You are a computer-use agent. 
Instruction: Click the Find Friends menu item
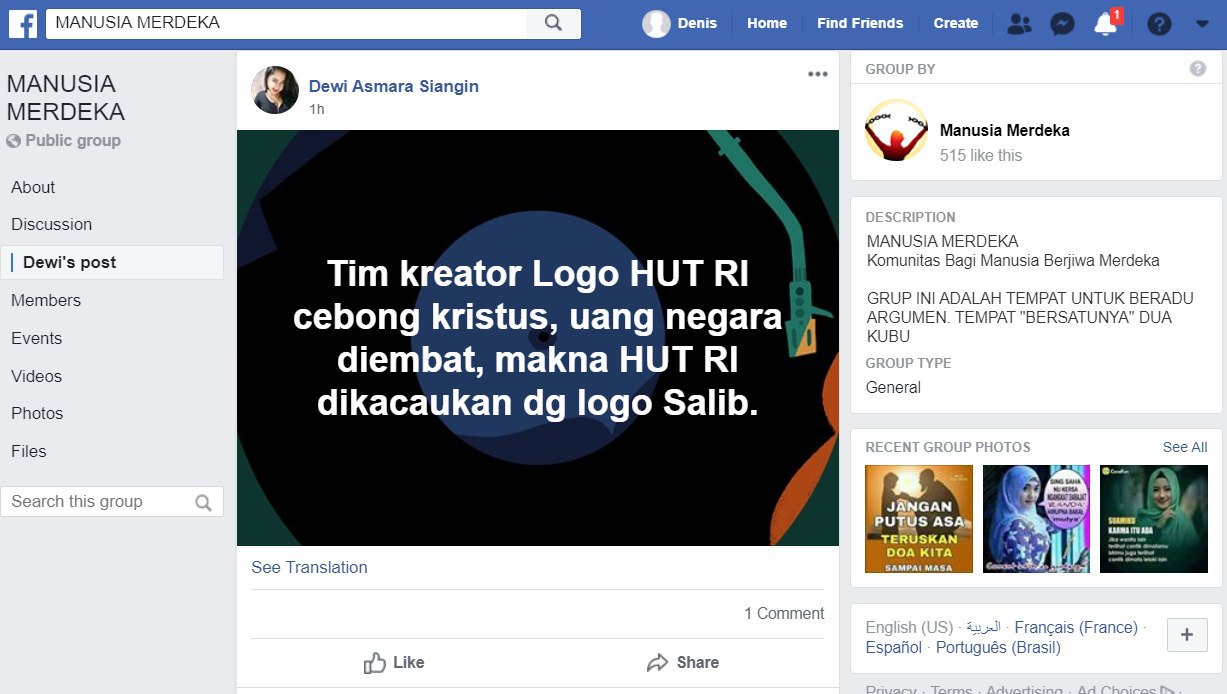point(860,23)
